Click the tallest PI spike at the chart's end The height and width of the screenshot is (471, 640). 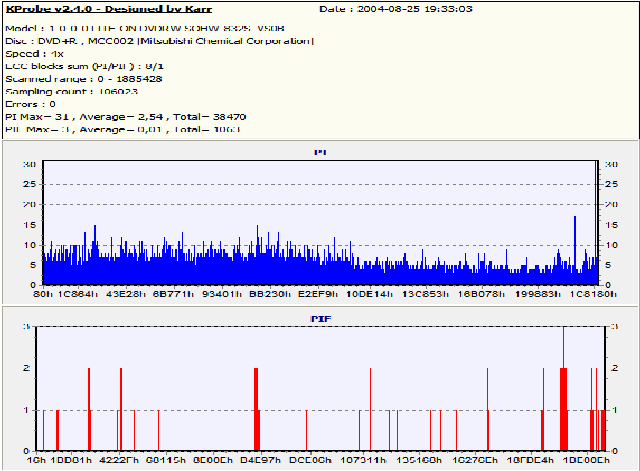597,222
